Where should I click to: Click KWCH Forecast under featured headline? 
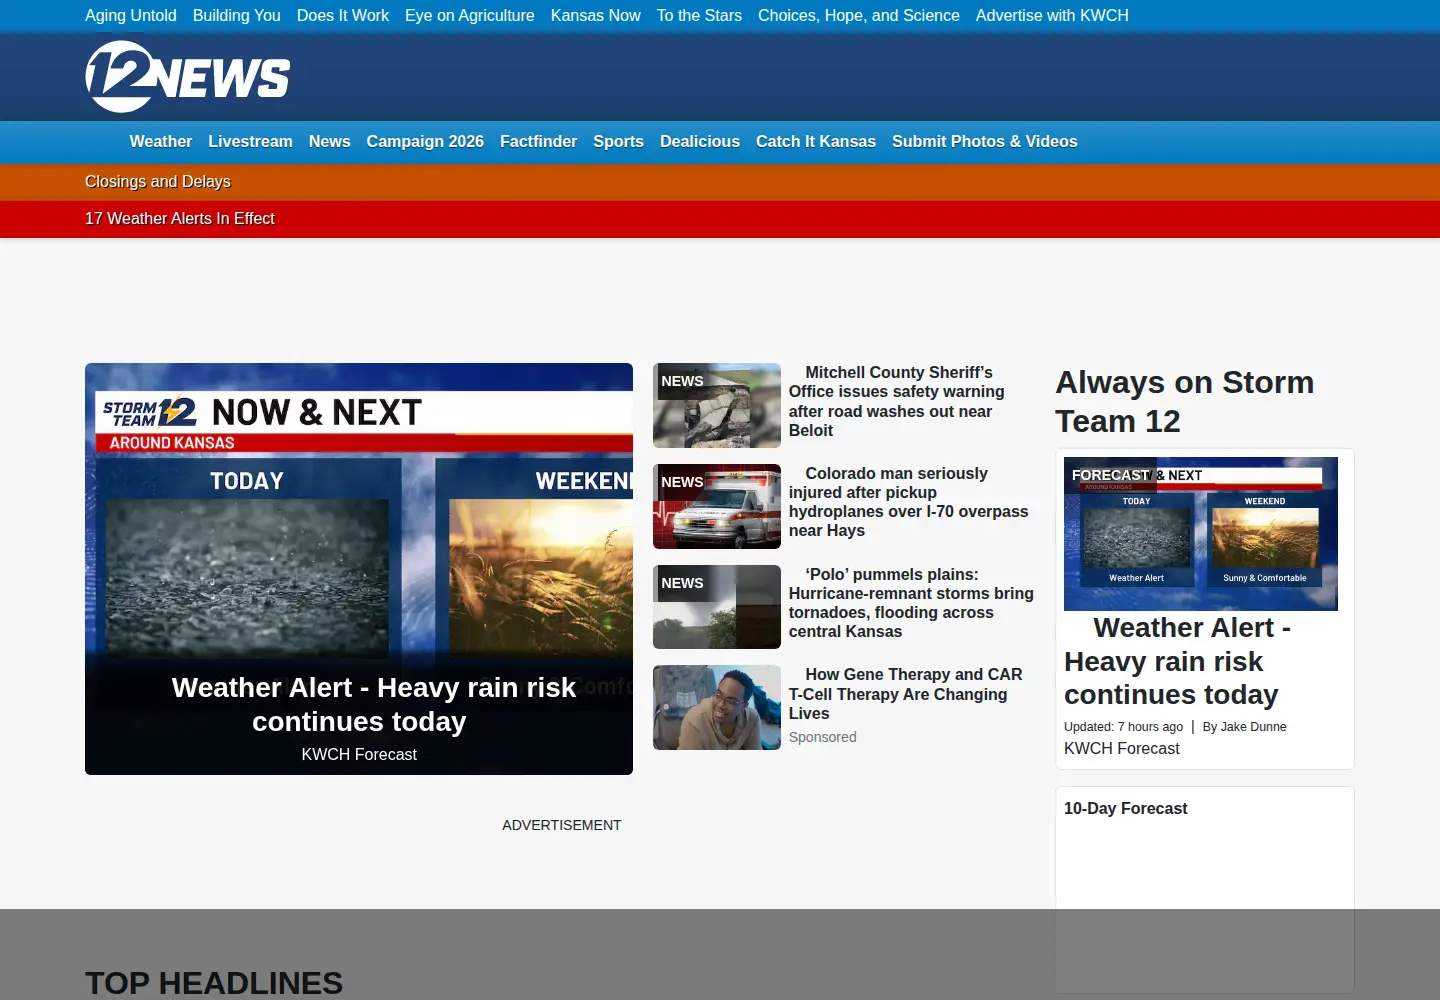[359, 755]
